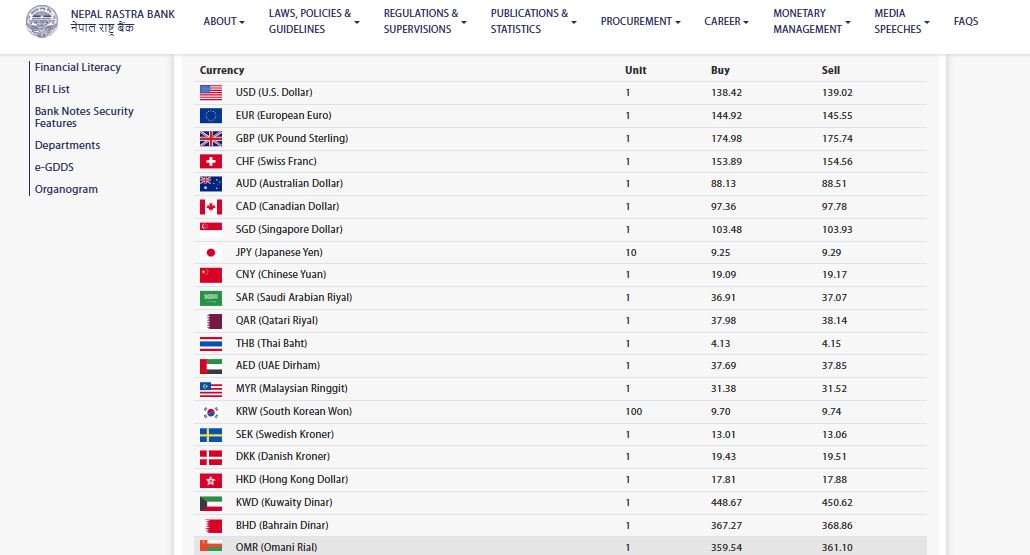Click the Buy column header
Viewport: 1030px width, 555px height.
point(720,70)
